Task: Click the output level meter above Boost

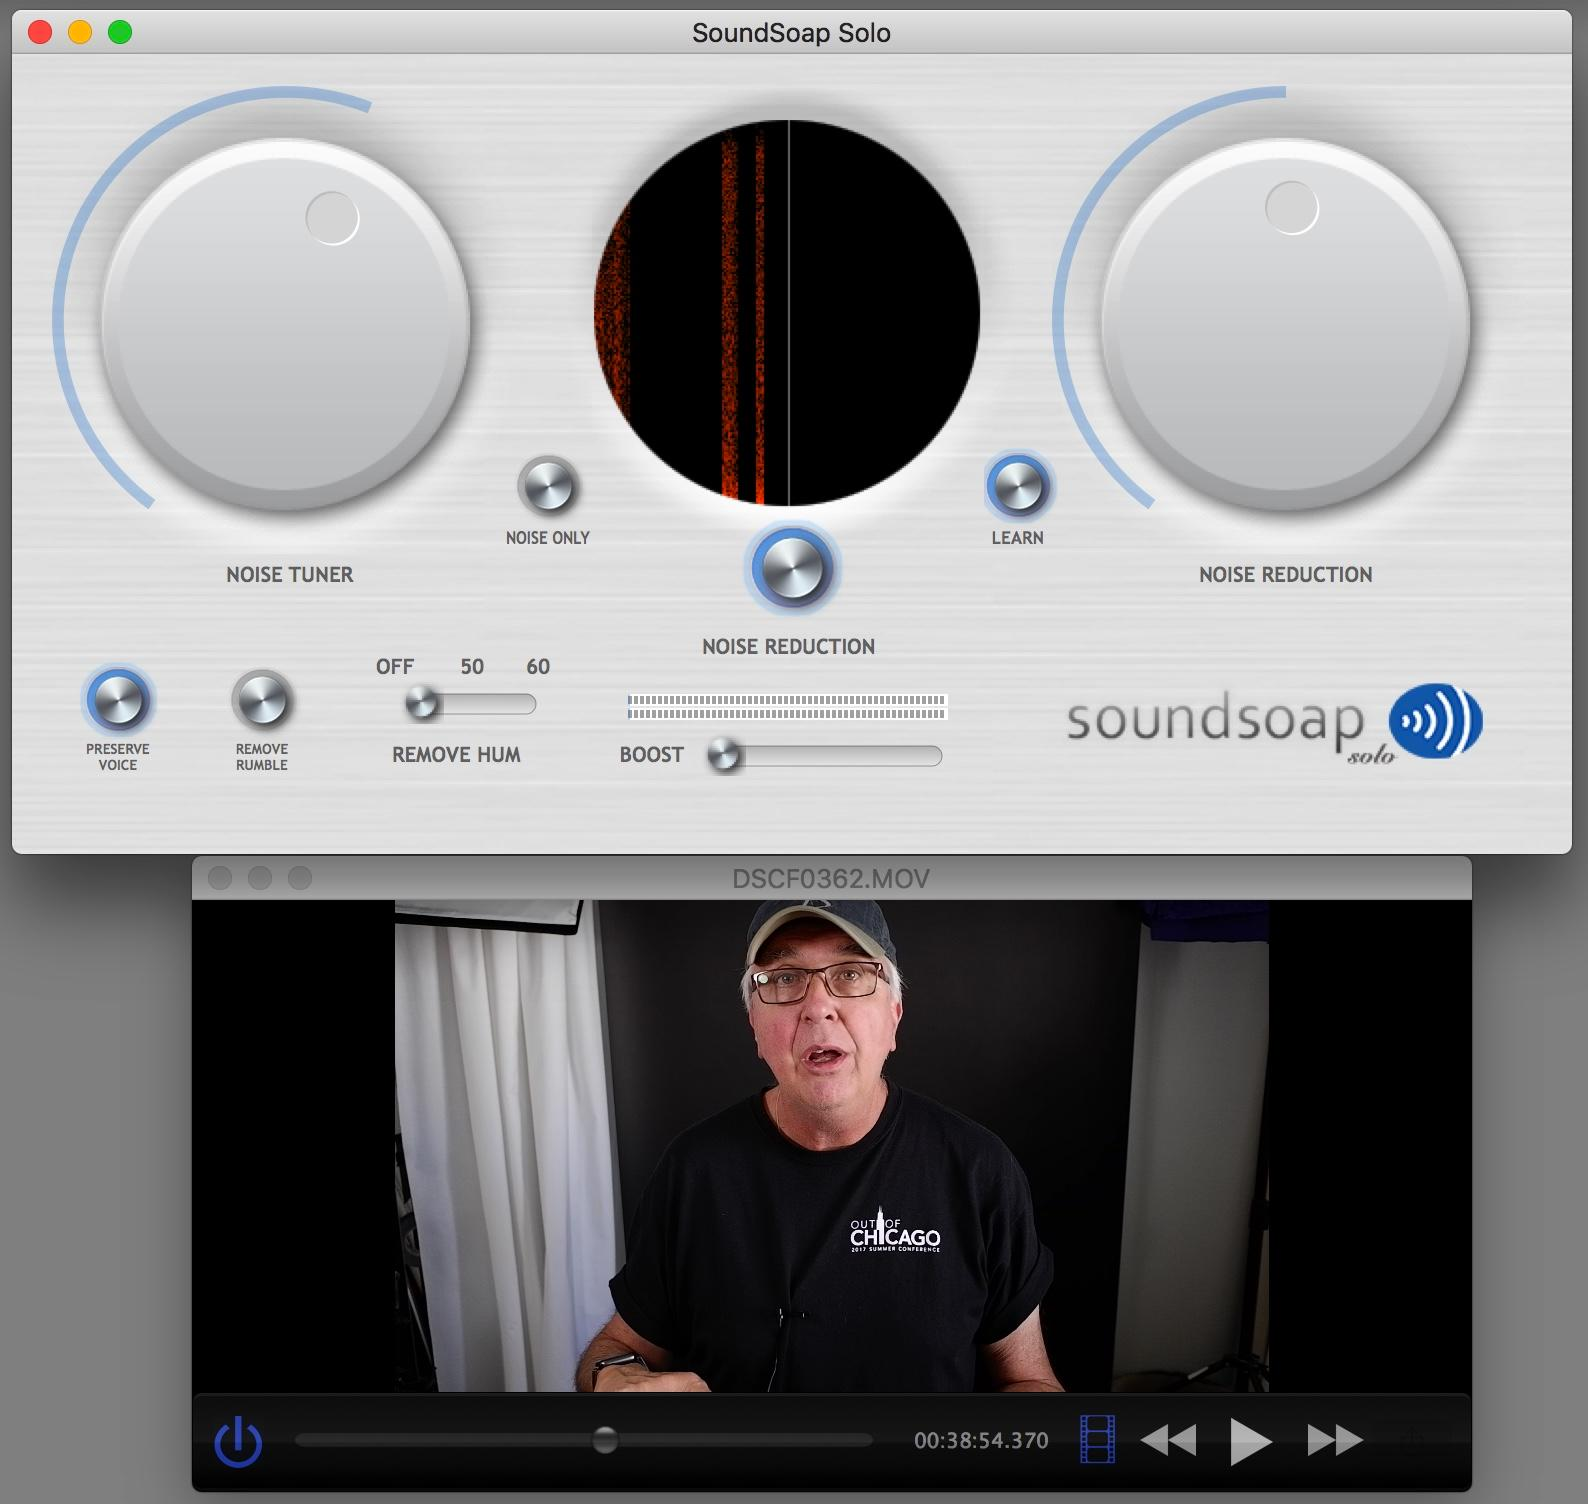Action: (x=787, y=707)
